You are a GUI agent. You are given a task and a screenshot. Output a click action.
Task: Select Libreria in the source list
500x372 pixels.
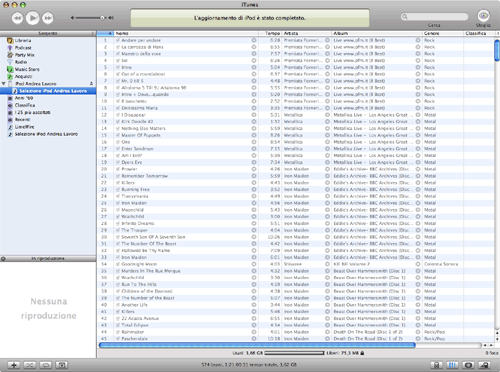coord(23,40)
